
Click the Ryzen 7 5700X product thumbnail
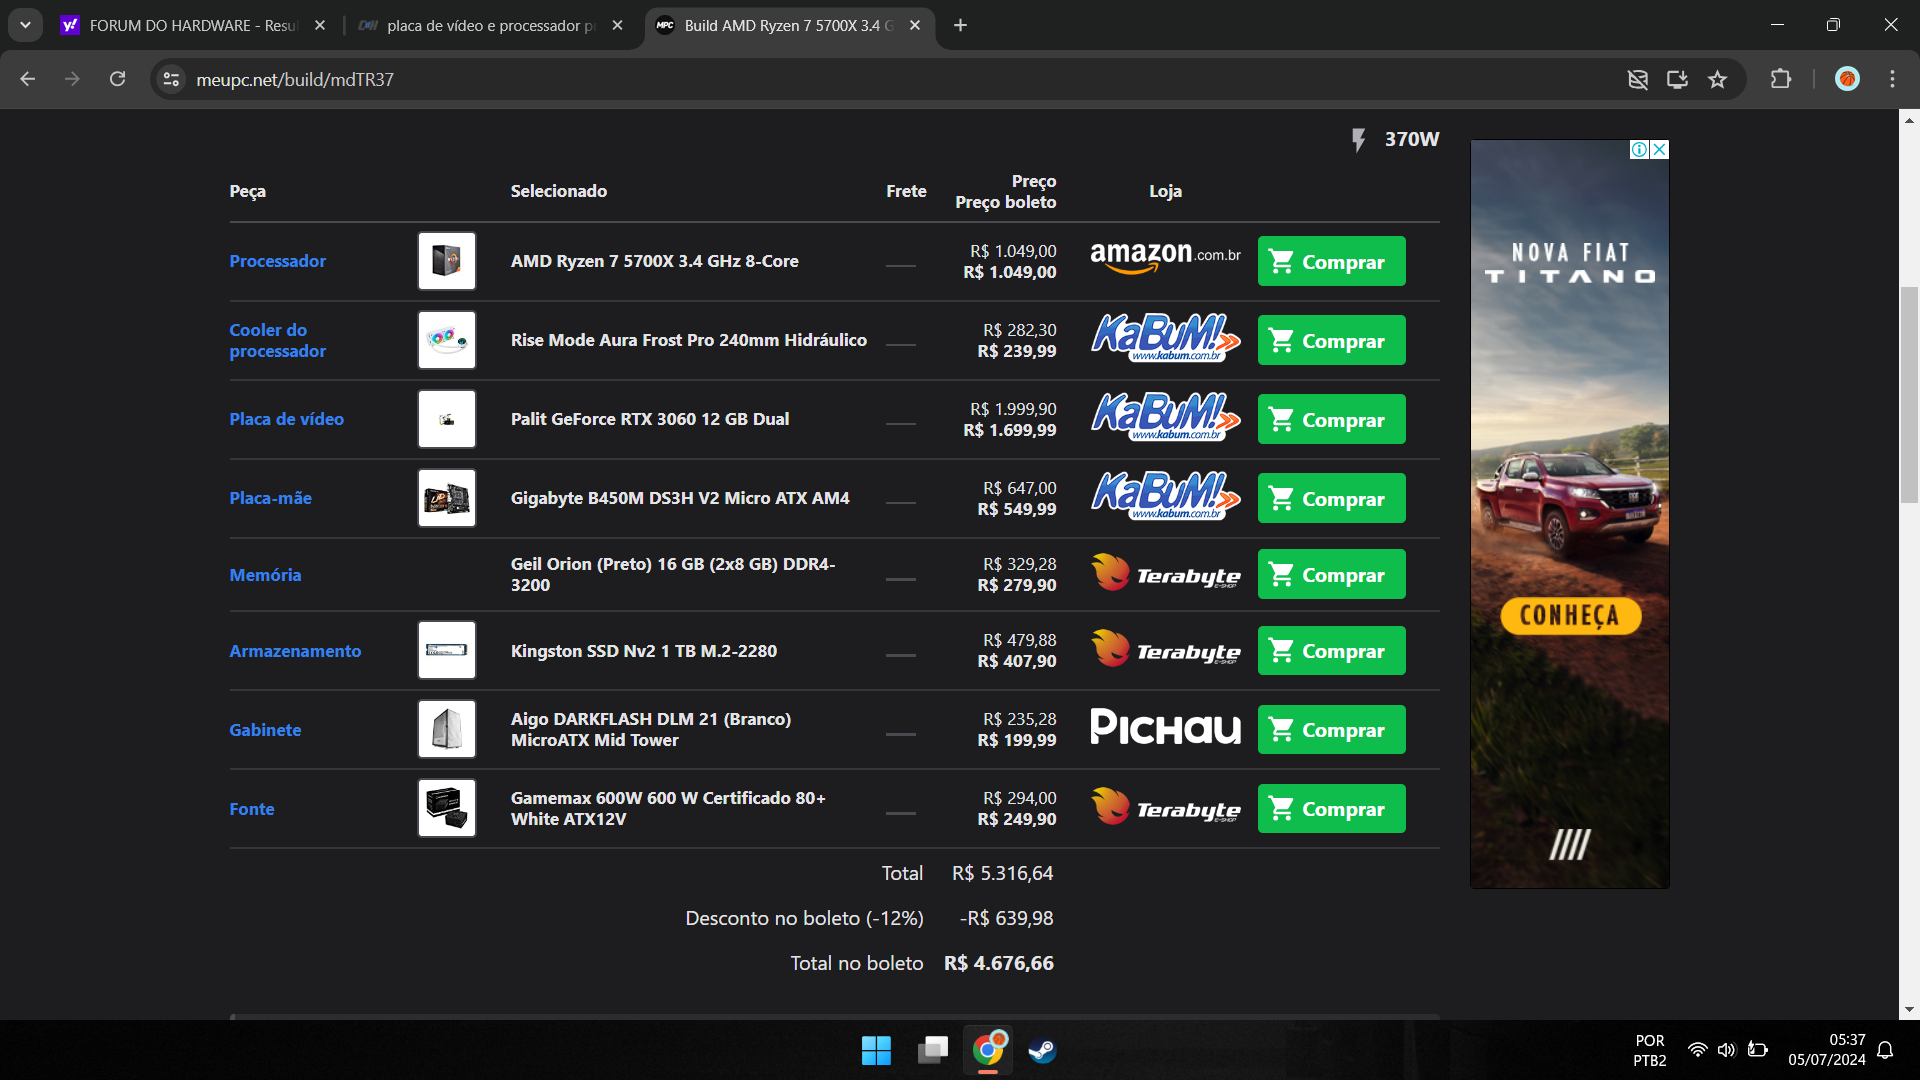point(447,261)
